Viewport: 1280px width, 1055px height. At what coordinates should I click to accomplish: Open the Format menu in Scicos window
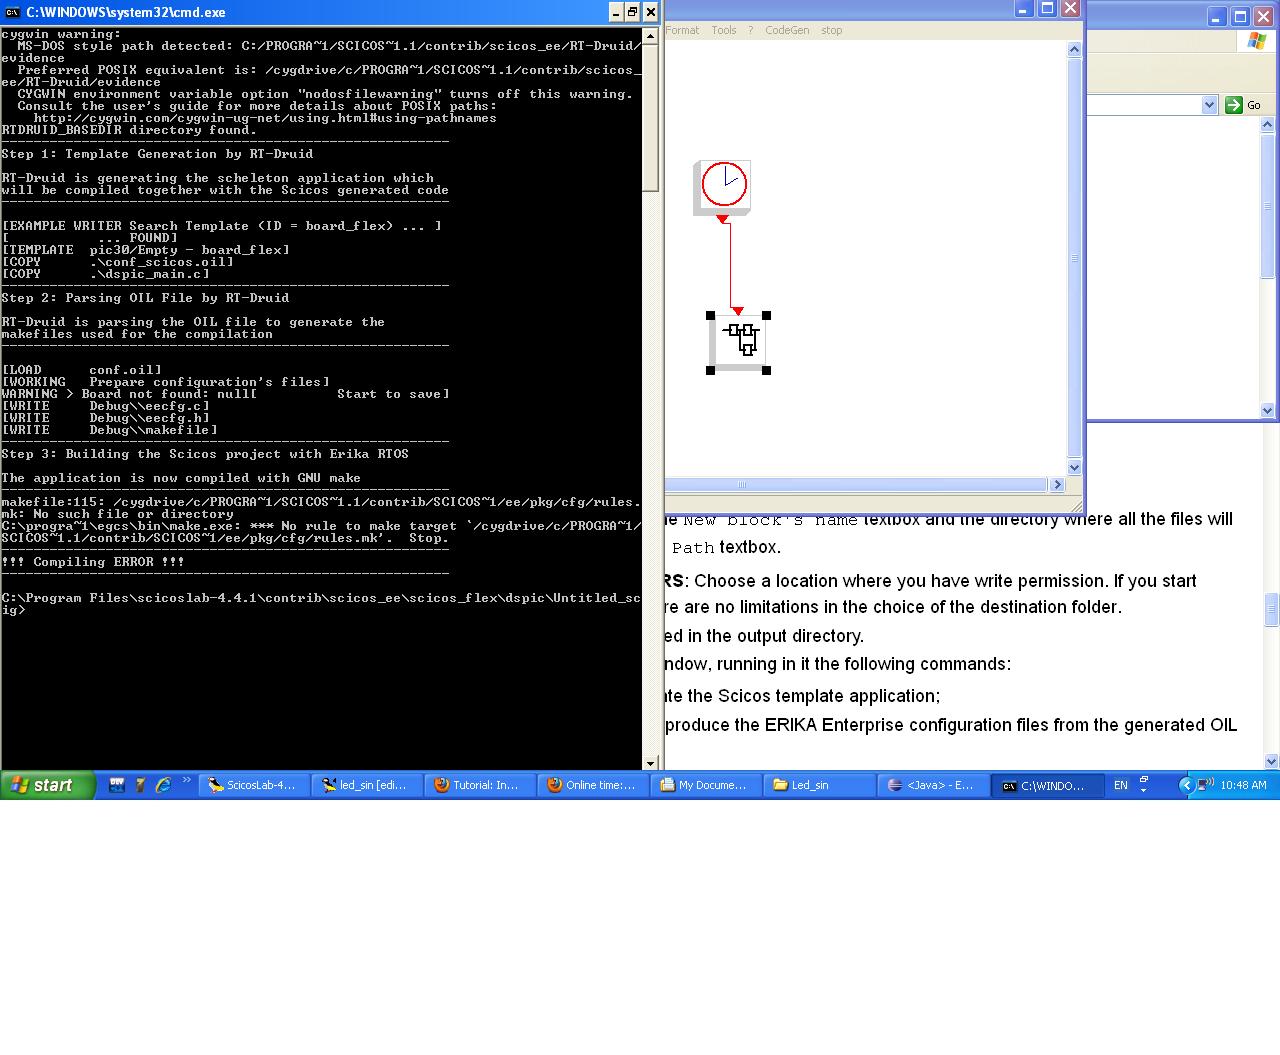pos(682,30)
